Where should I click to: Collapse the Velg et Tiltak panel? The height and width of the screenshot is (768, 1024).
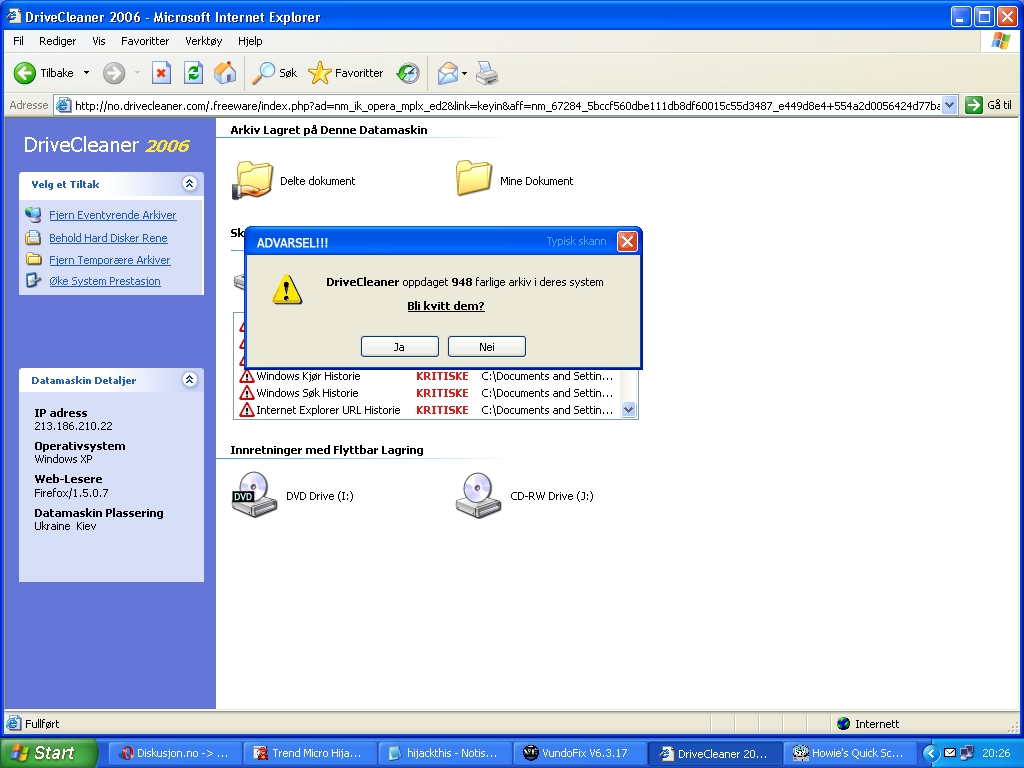(x=189, y=184)
